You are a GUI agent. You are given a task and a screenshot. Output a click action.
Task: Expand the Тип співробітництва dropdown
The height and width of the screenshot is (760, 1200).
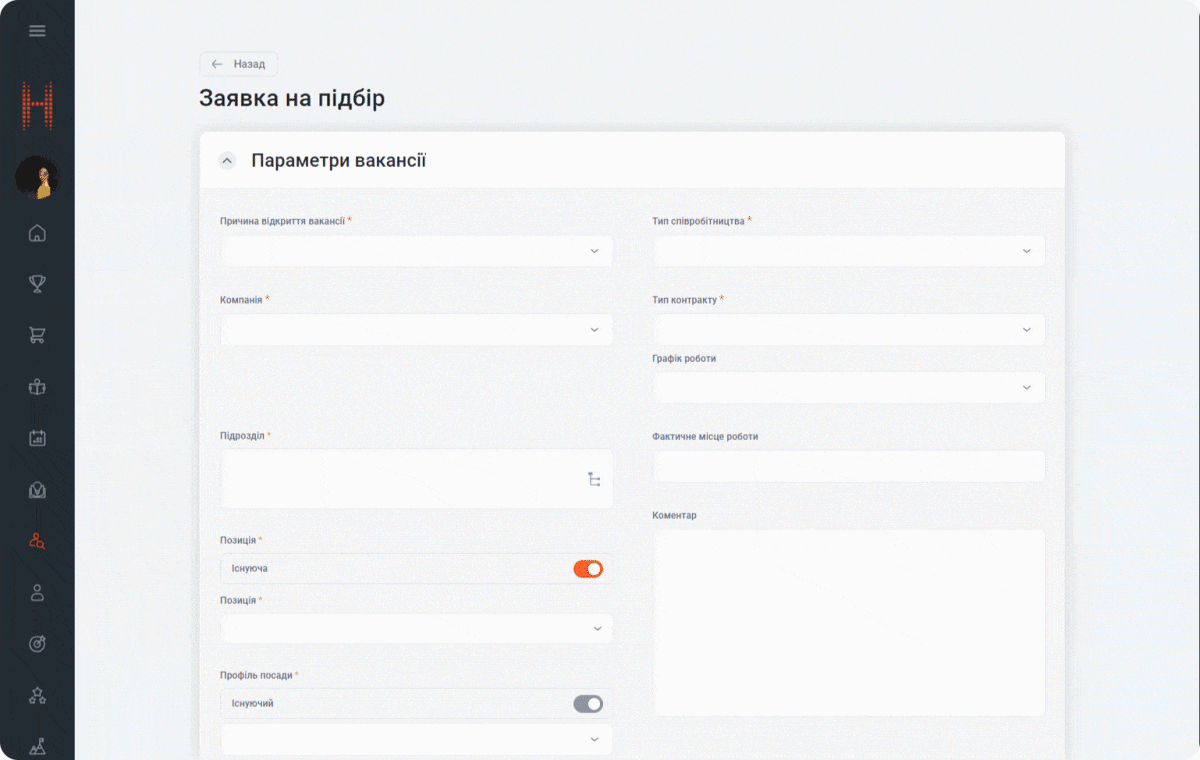pos(848,251)
